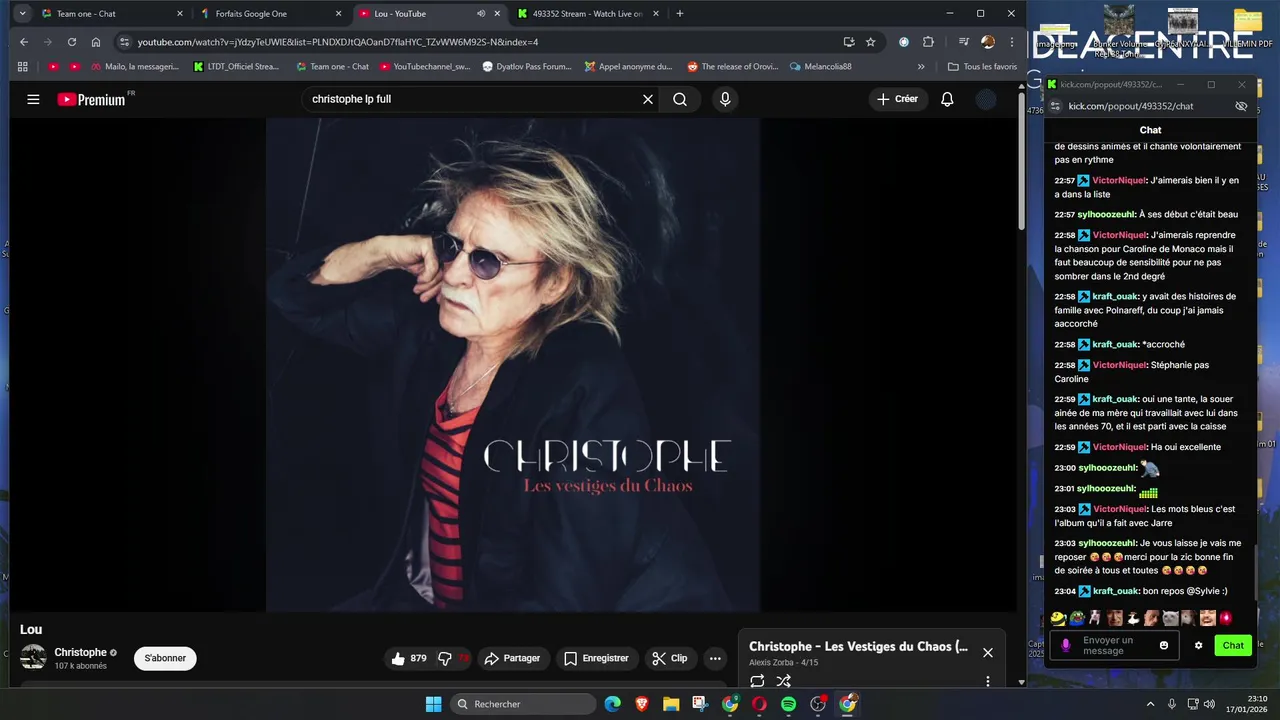This screenshot has width=1280, height=720.
Task: Toggle playlist loop
Action: click(757, 681)
